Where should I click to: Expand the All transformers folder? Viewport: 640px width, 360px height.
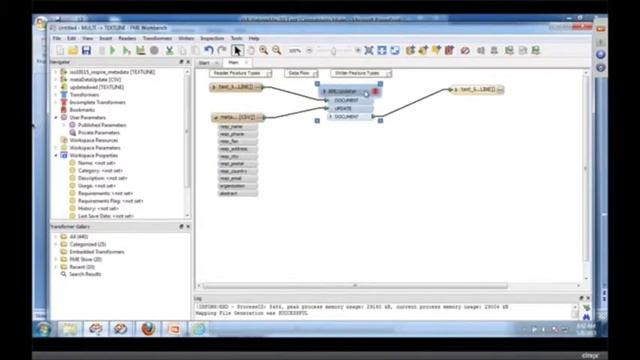[56, 237]
